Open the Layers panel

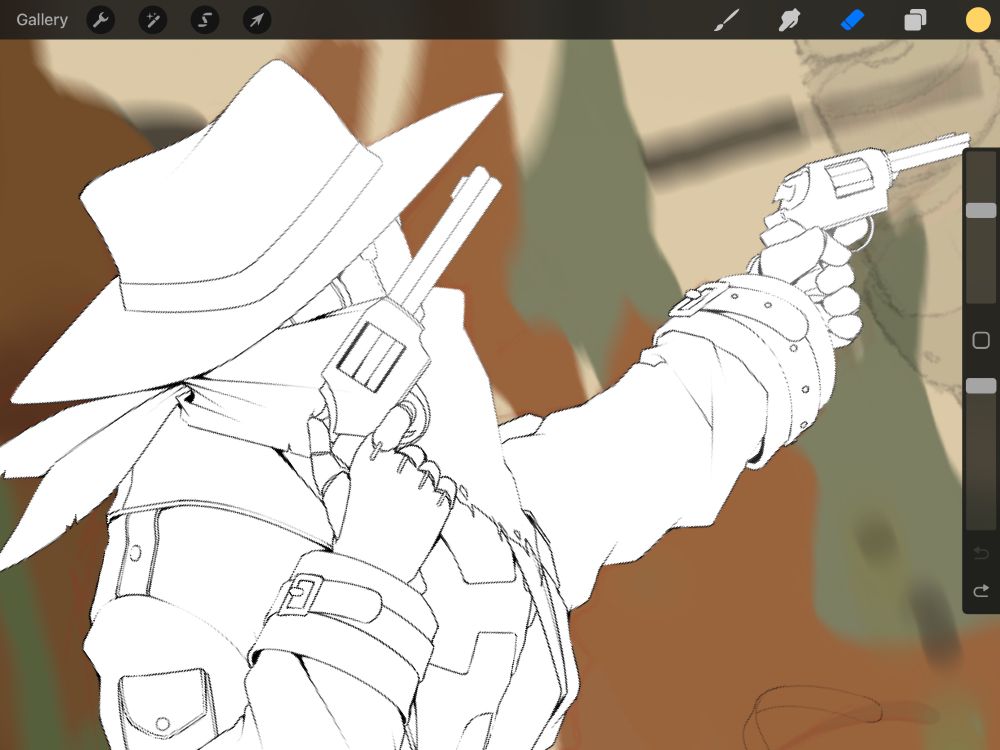click(913, 19)
